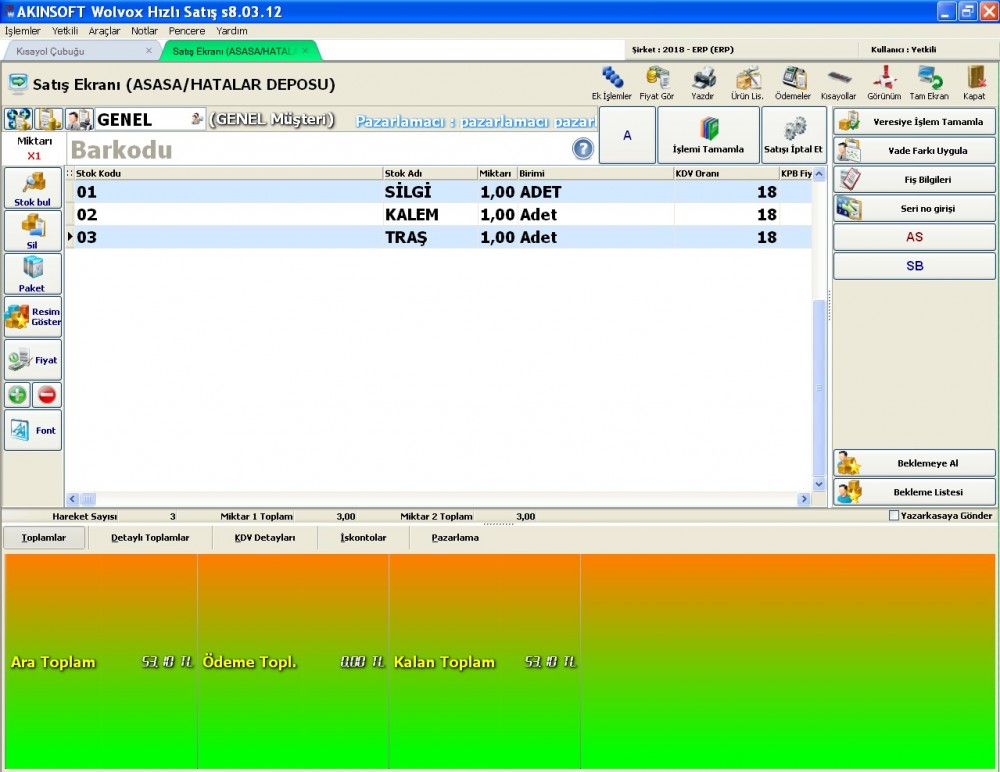Select the KALEM row
The height and width of the screenshot is (772, 1000).
(439, 214)
